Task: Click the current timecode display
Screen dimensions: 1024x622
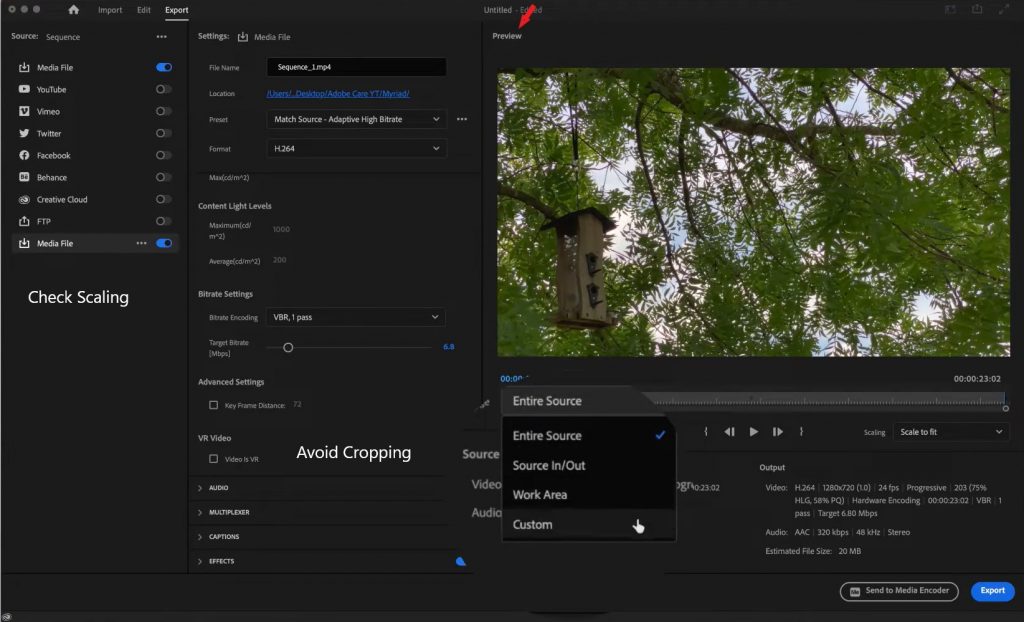Action: (515, 379)
